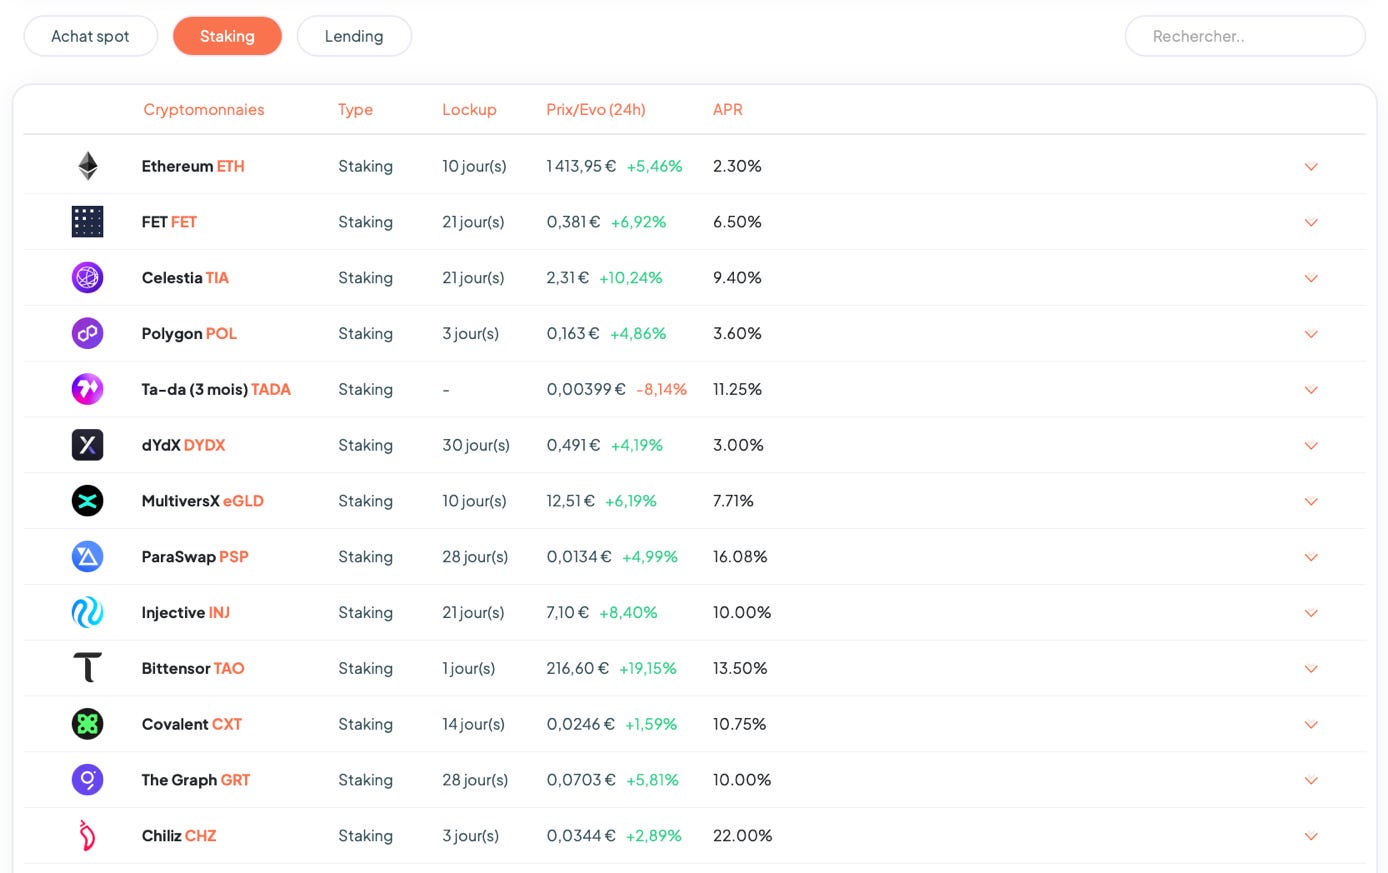Expand the dYdX DYDX row
The height and width of the screenshot is (873, 1388).
pos(1311,446)
